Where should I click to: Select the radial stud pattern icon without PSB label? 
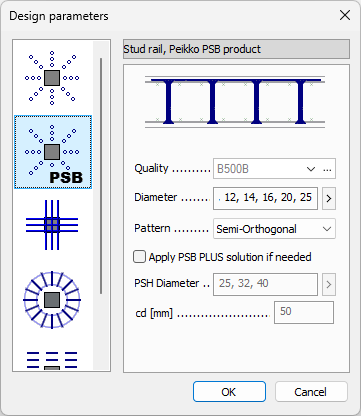(52, 78)
